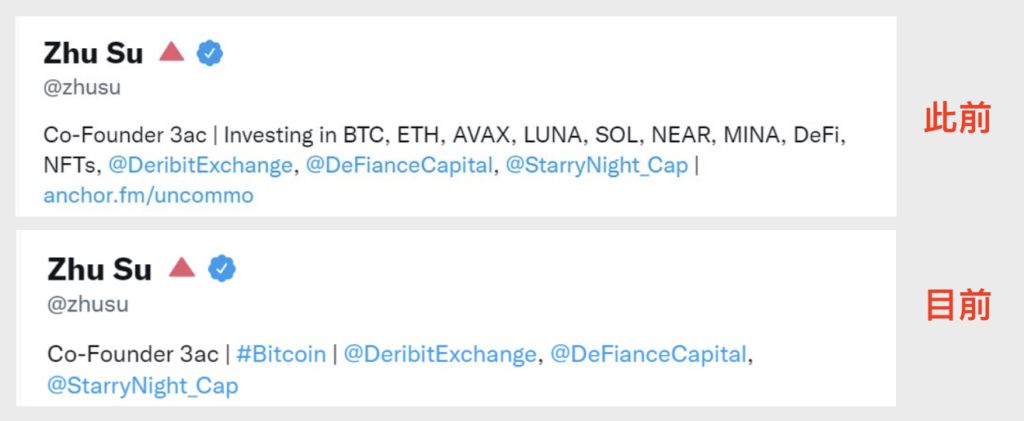The width and height of the screenshot is (1024, 421).
Task: Select the @zhusu handle in the 此前 profile
Action: [82, 87]
